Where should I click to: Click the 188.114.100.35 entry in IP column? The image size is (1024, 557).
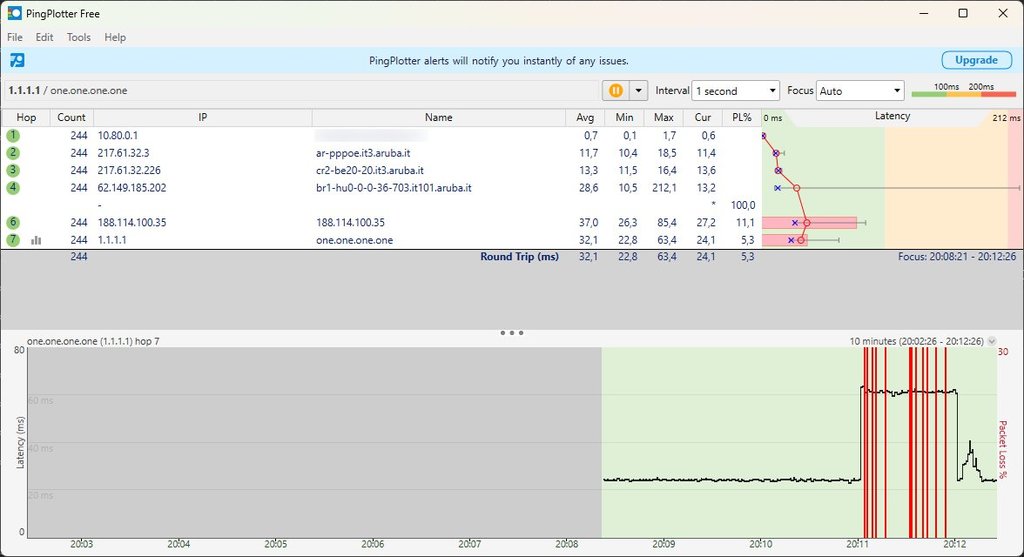(x=132, y=222)
